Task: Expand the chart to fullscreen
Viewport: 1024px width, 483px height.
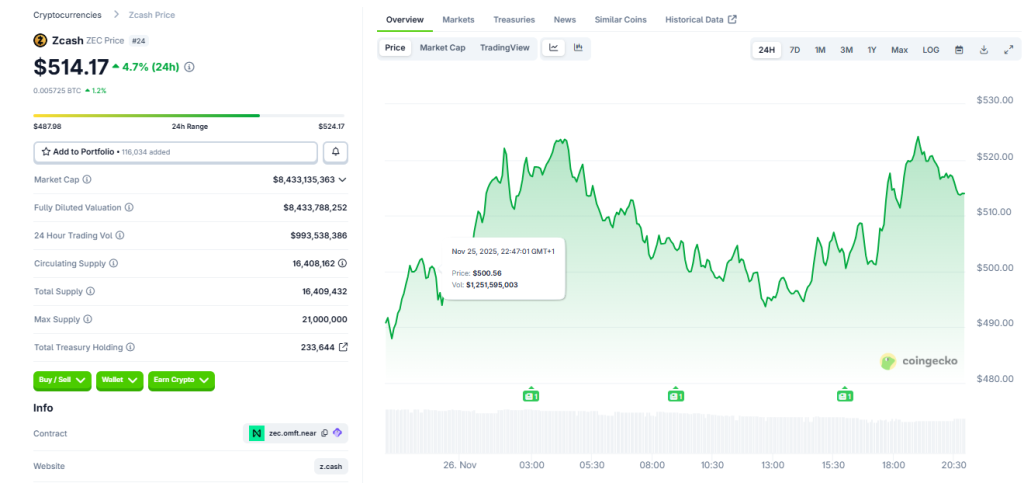Action: (x=1007, y=50)
